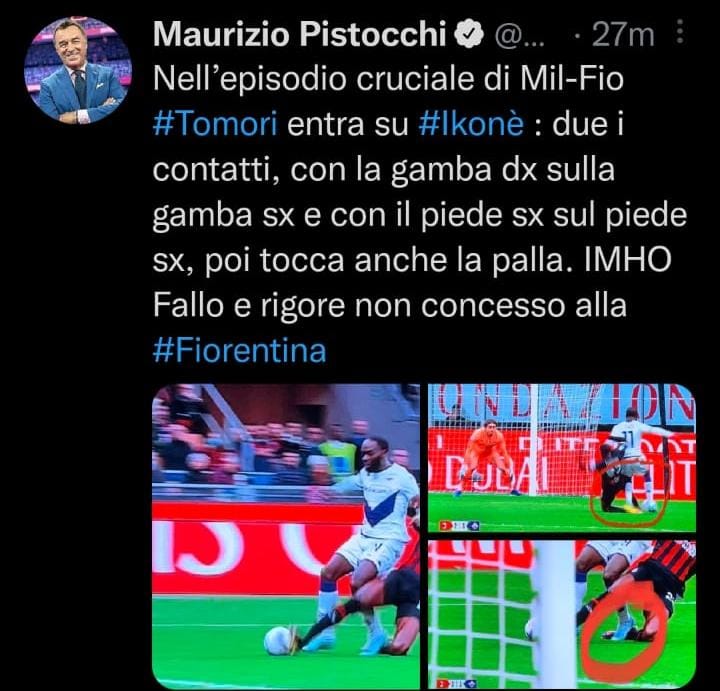Open the 27m tweet timestamp

(x=623, y=35)
